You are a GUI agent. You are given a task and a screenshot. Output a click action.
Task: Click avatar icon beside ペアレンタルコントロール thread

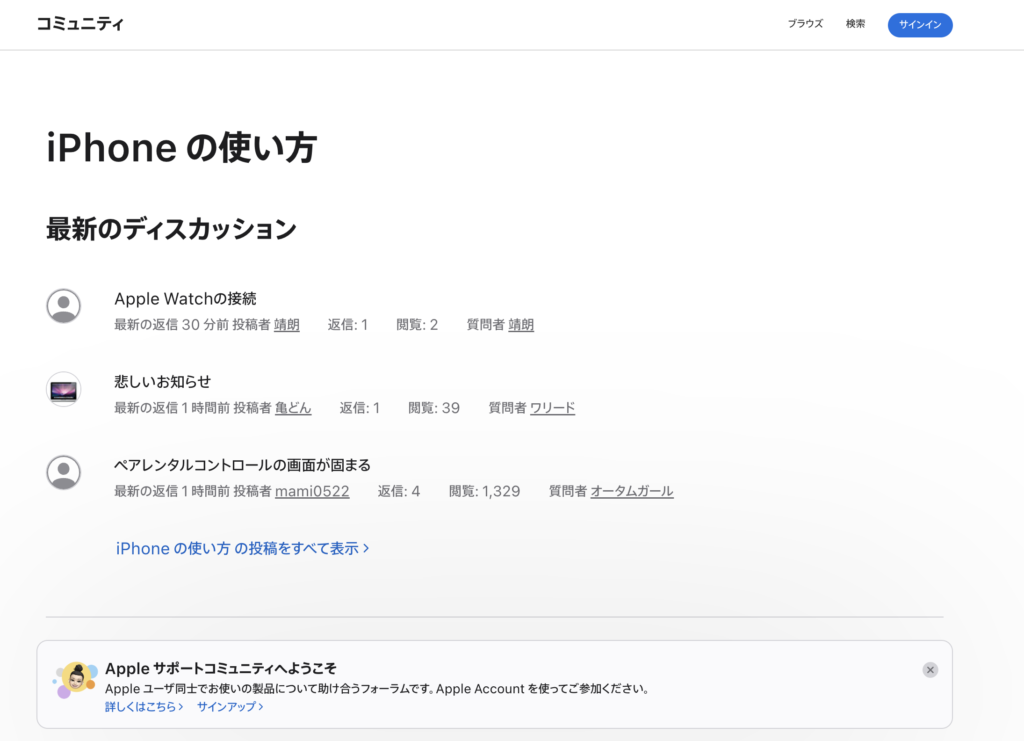[x=63, y=472]
